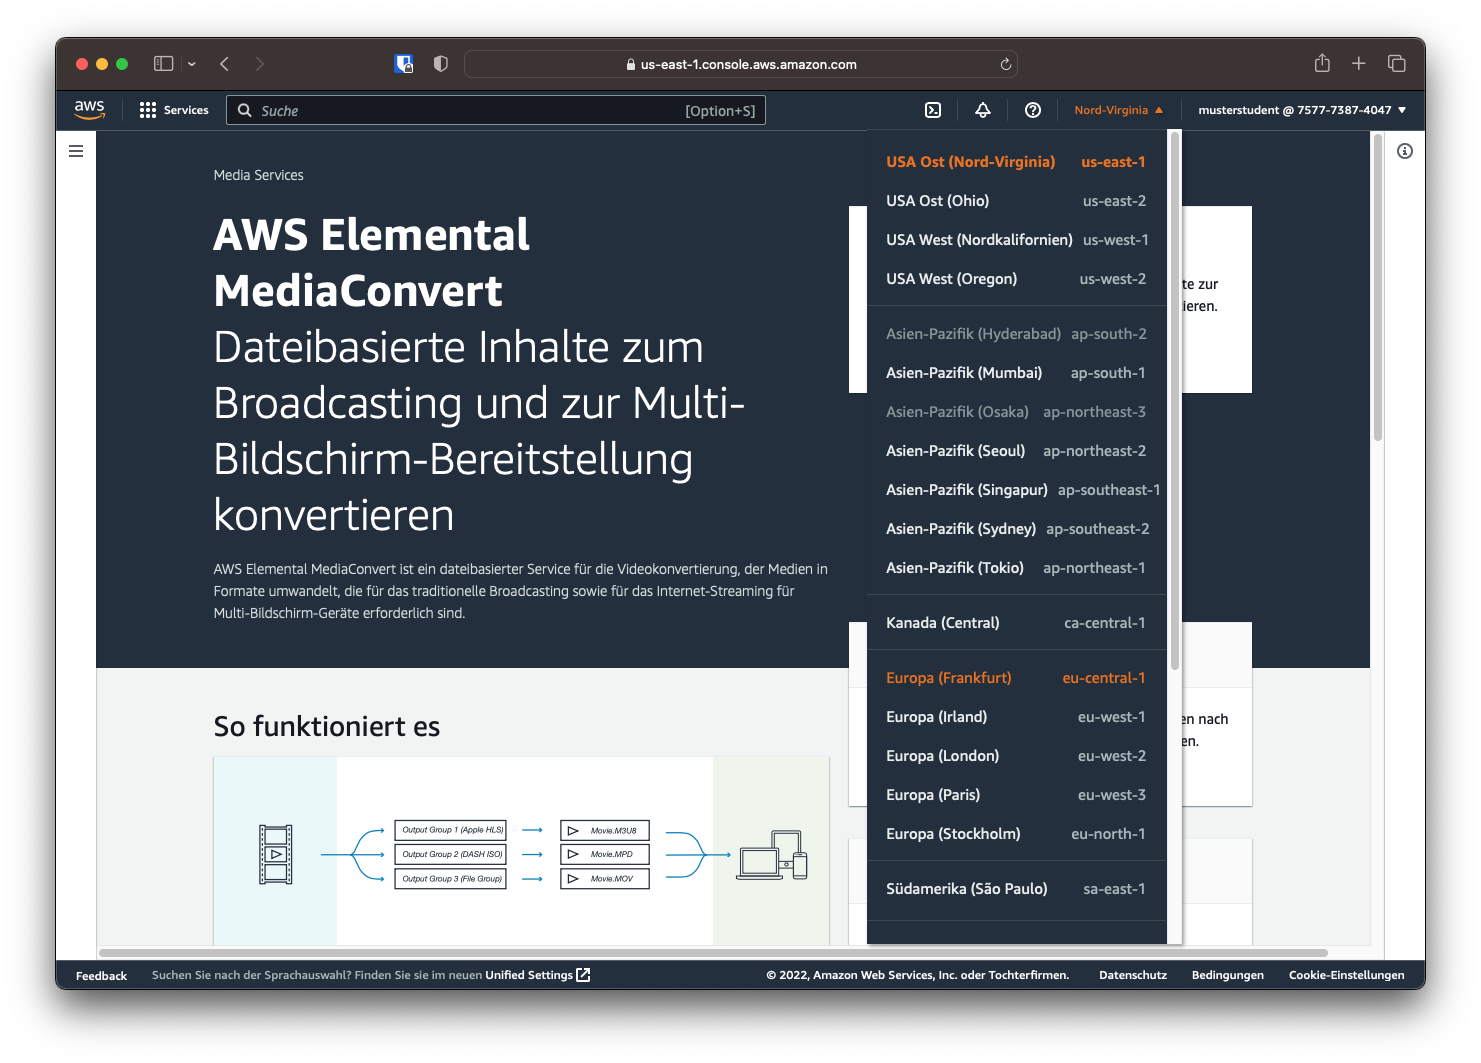This screenshot has width=1481, height=1063.
Task: Select Asien-Pazifik (Singapur) region
Action: click(1016, 490)
